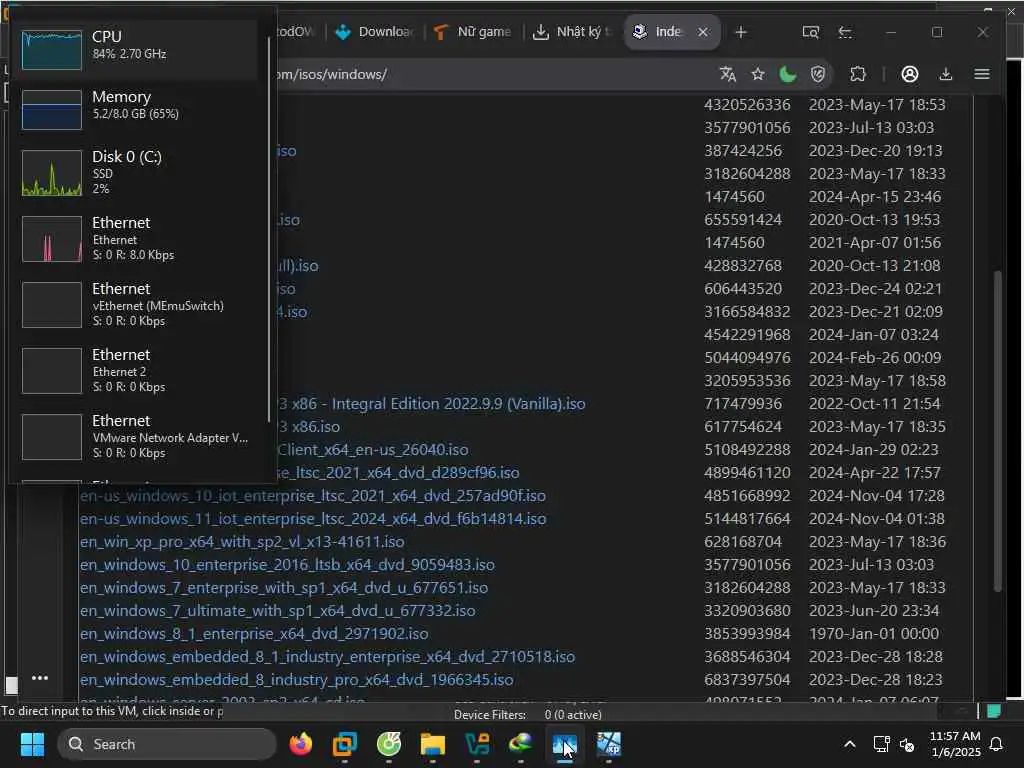Click the address bar URL ending in /isos/windows/

[332, 74]
